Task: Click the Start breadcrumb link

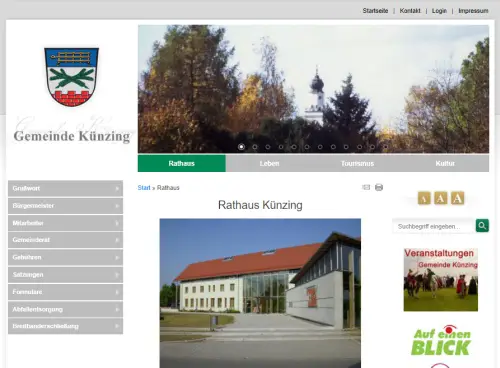Action: 144,188
